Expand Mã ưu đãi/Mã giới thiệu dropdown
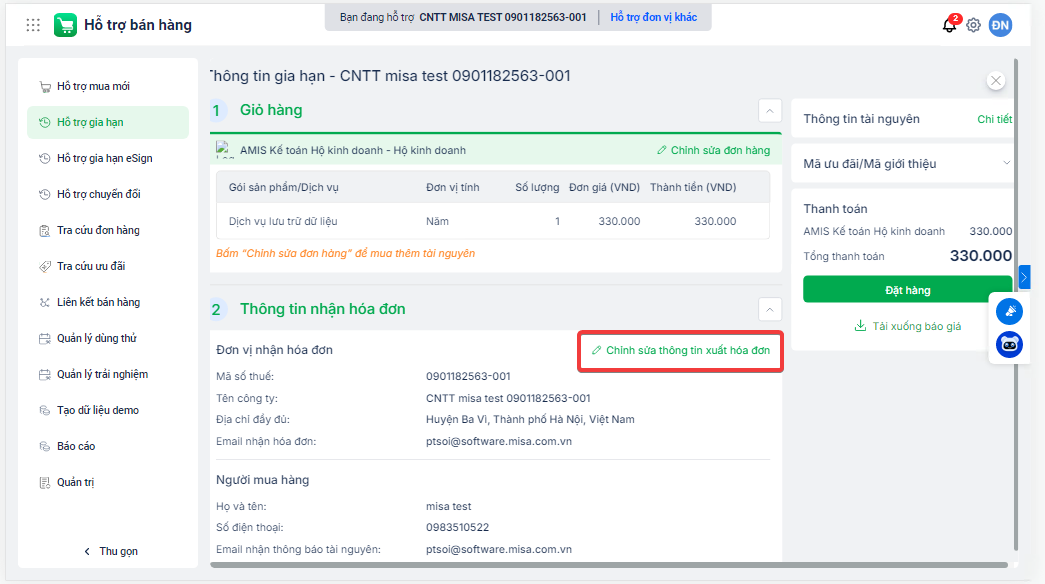The image size is (1045, 584). click(x=1006, y=163)
